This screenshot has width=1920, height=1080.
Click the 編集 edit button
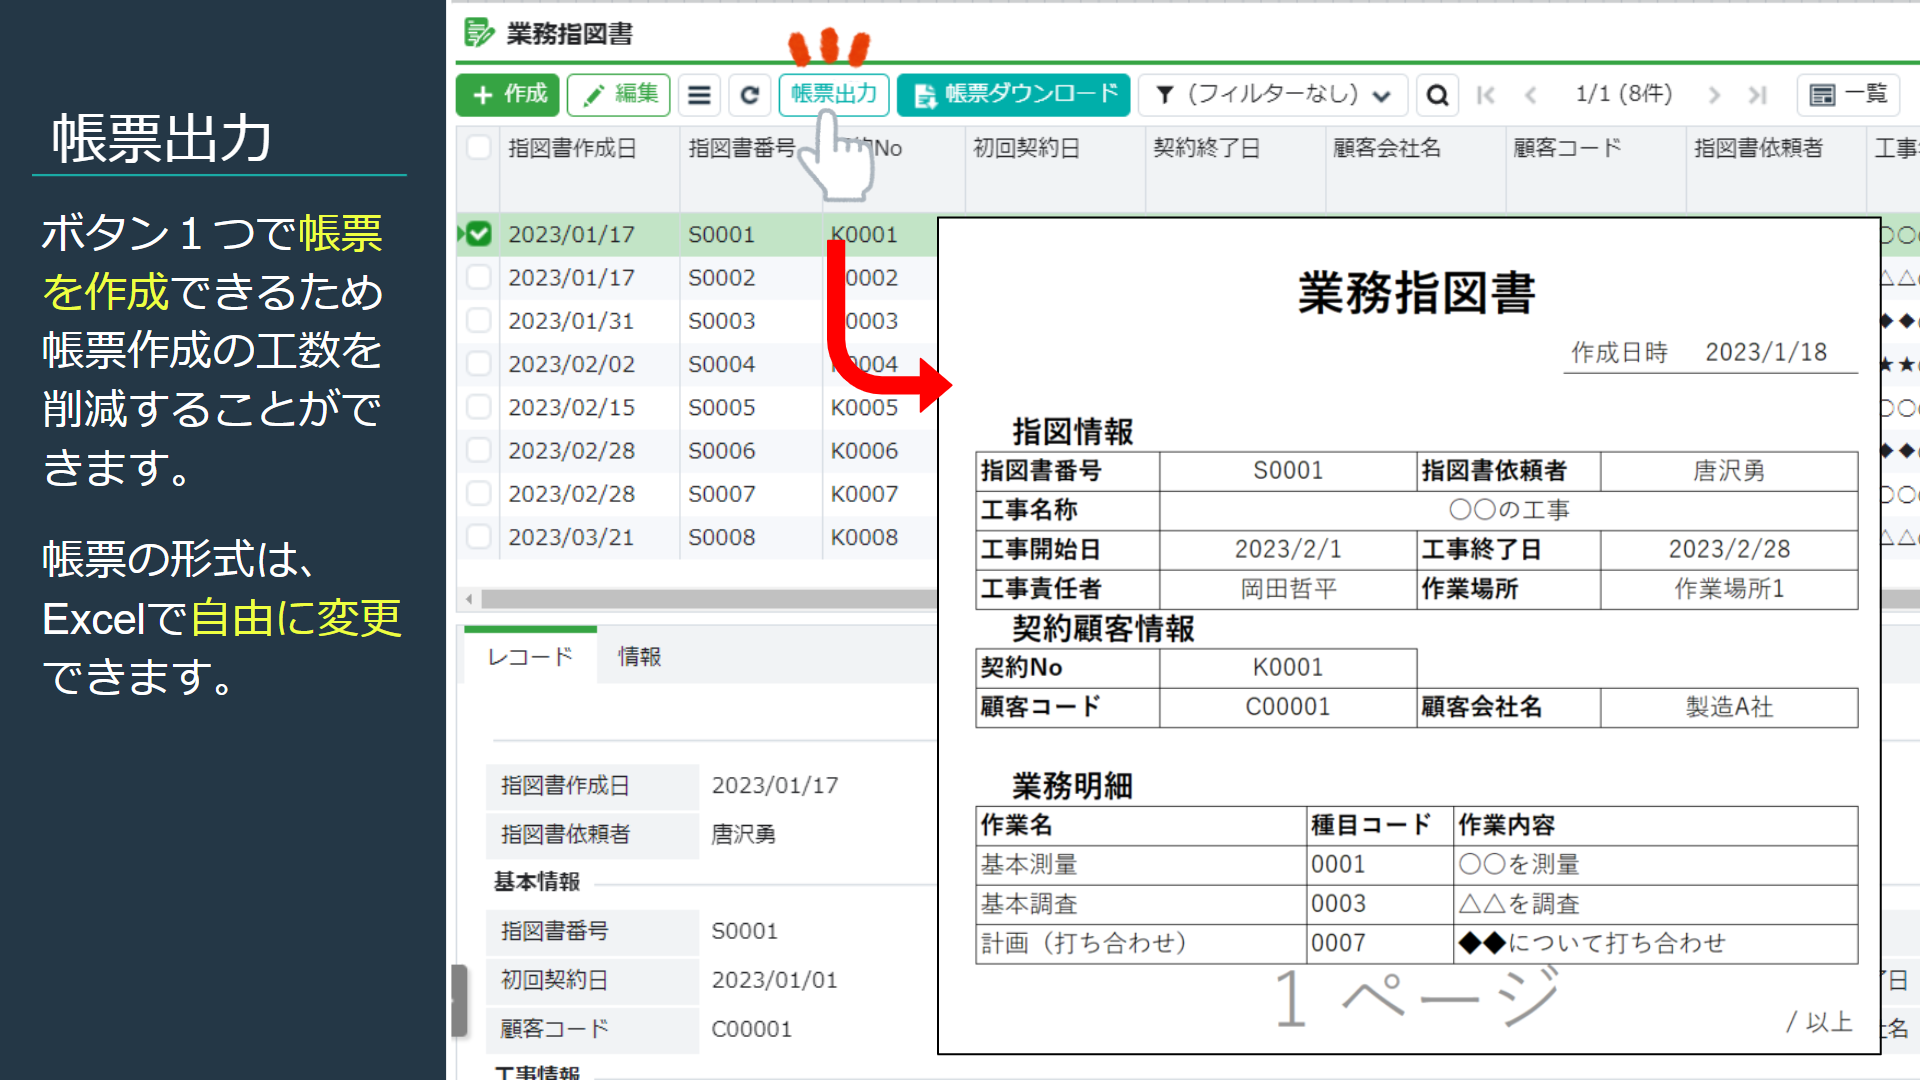tap(619, 95)
